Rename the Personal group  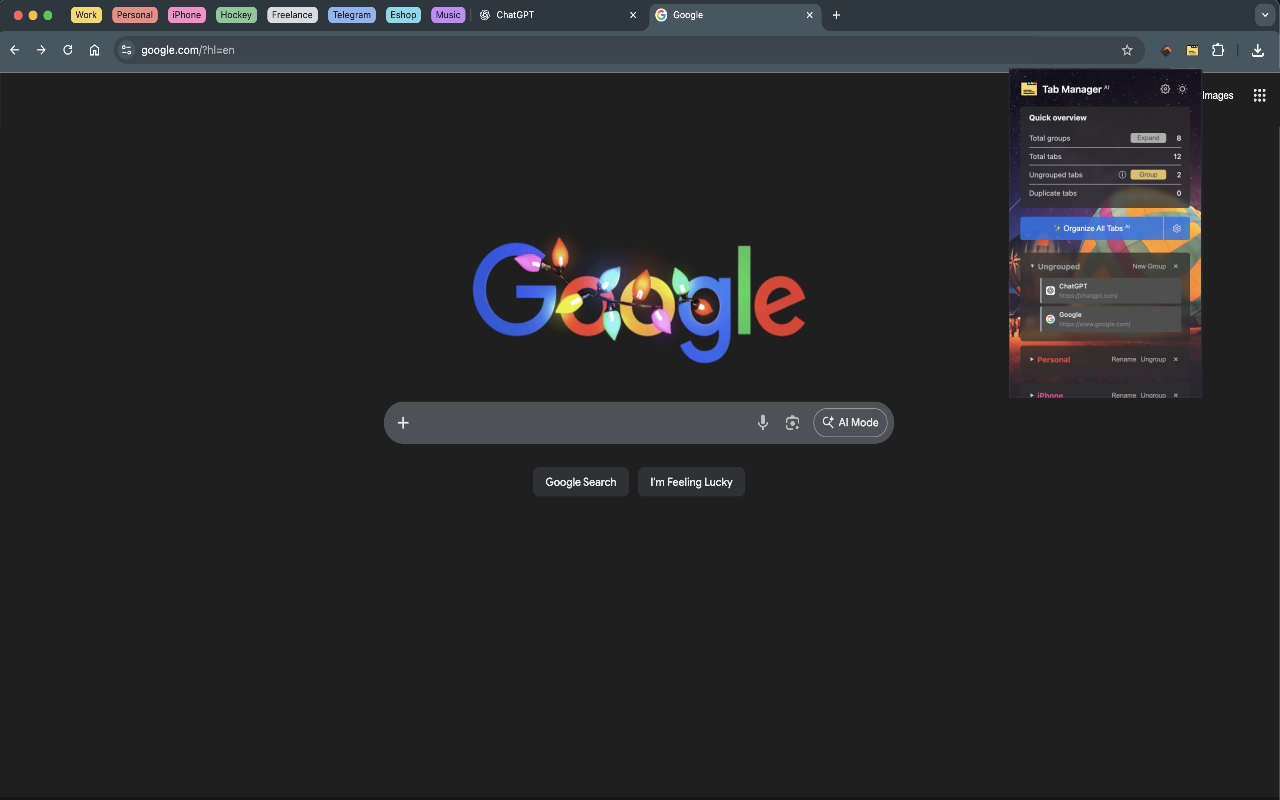coord(1124,359)
